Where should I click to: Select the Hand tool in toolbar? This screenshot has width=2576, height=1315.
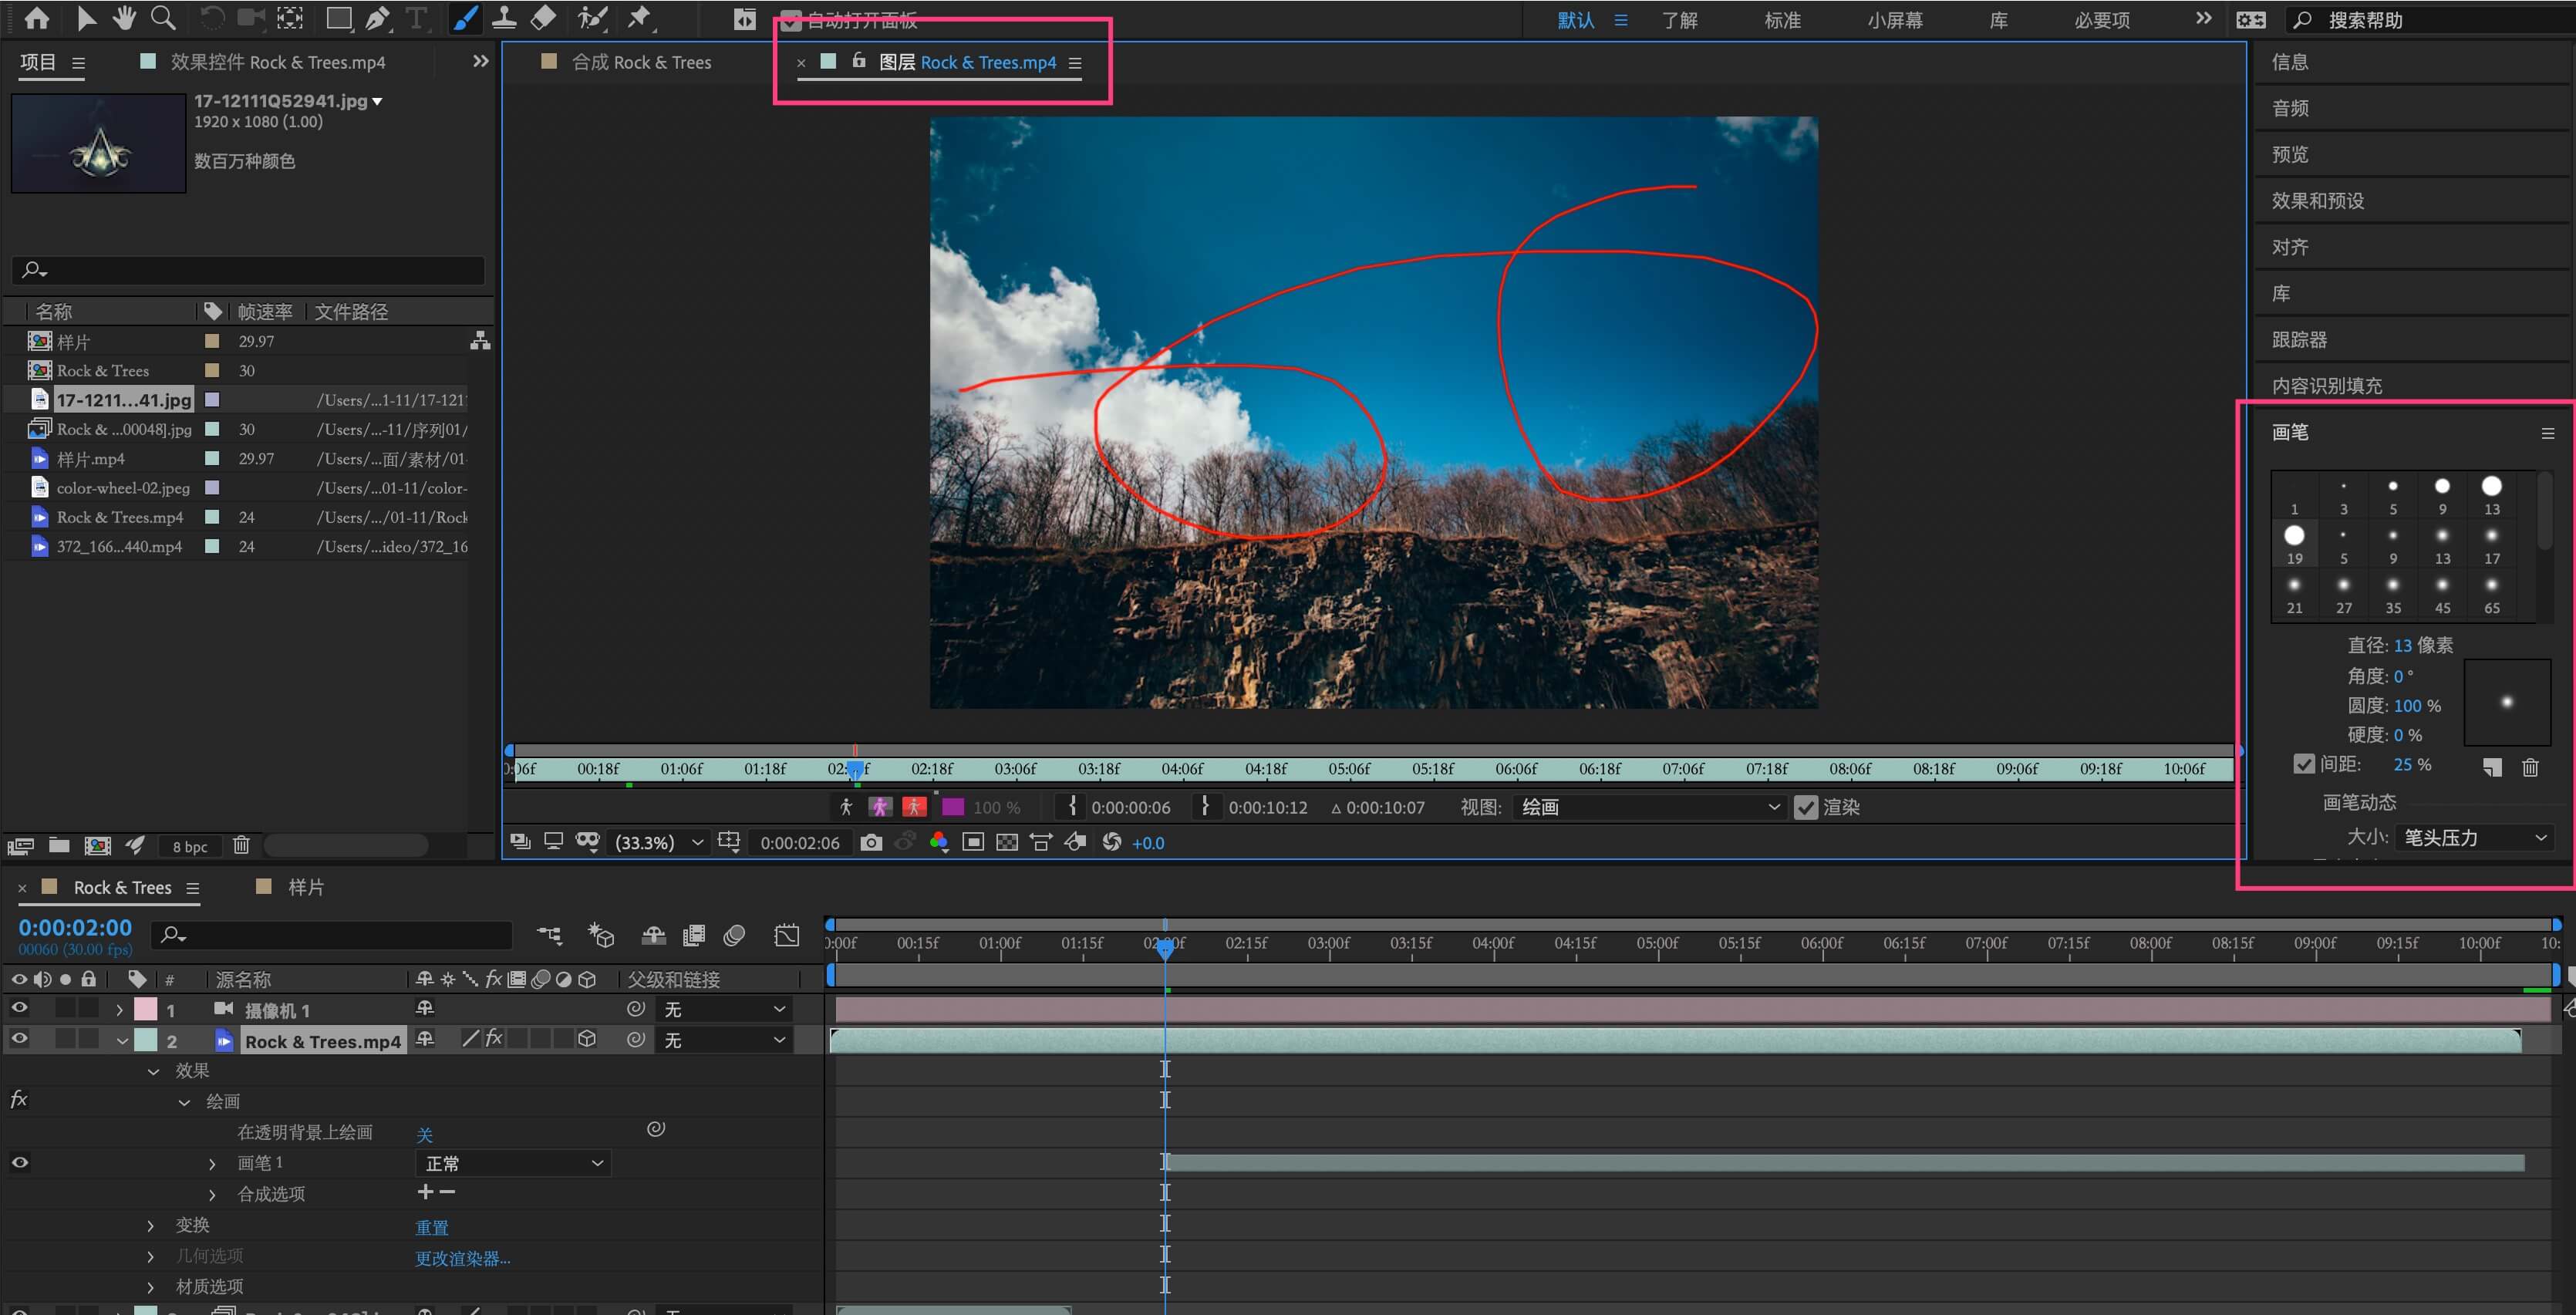point(124,18)
